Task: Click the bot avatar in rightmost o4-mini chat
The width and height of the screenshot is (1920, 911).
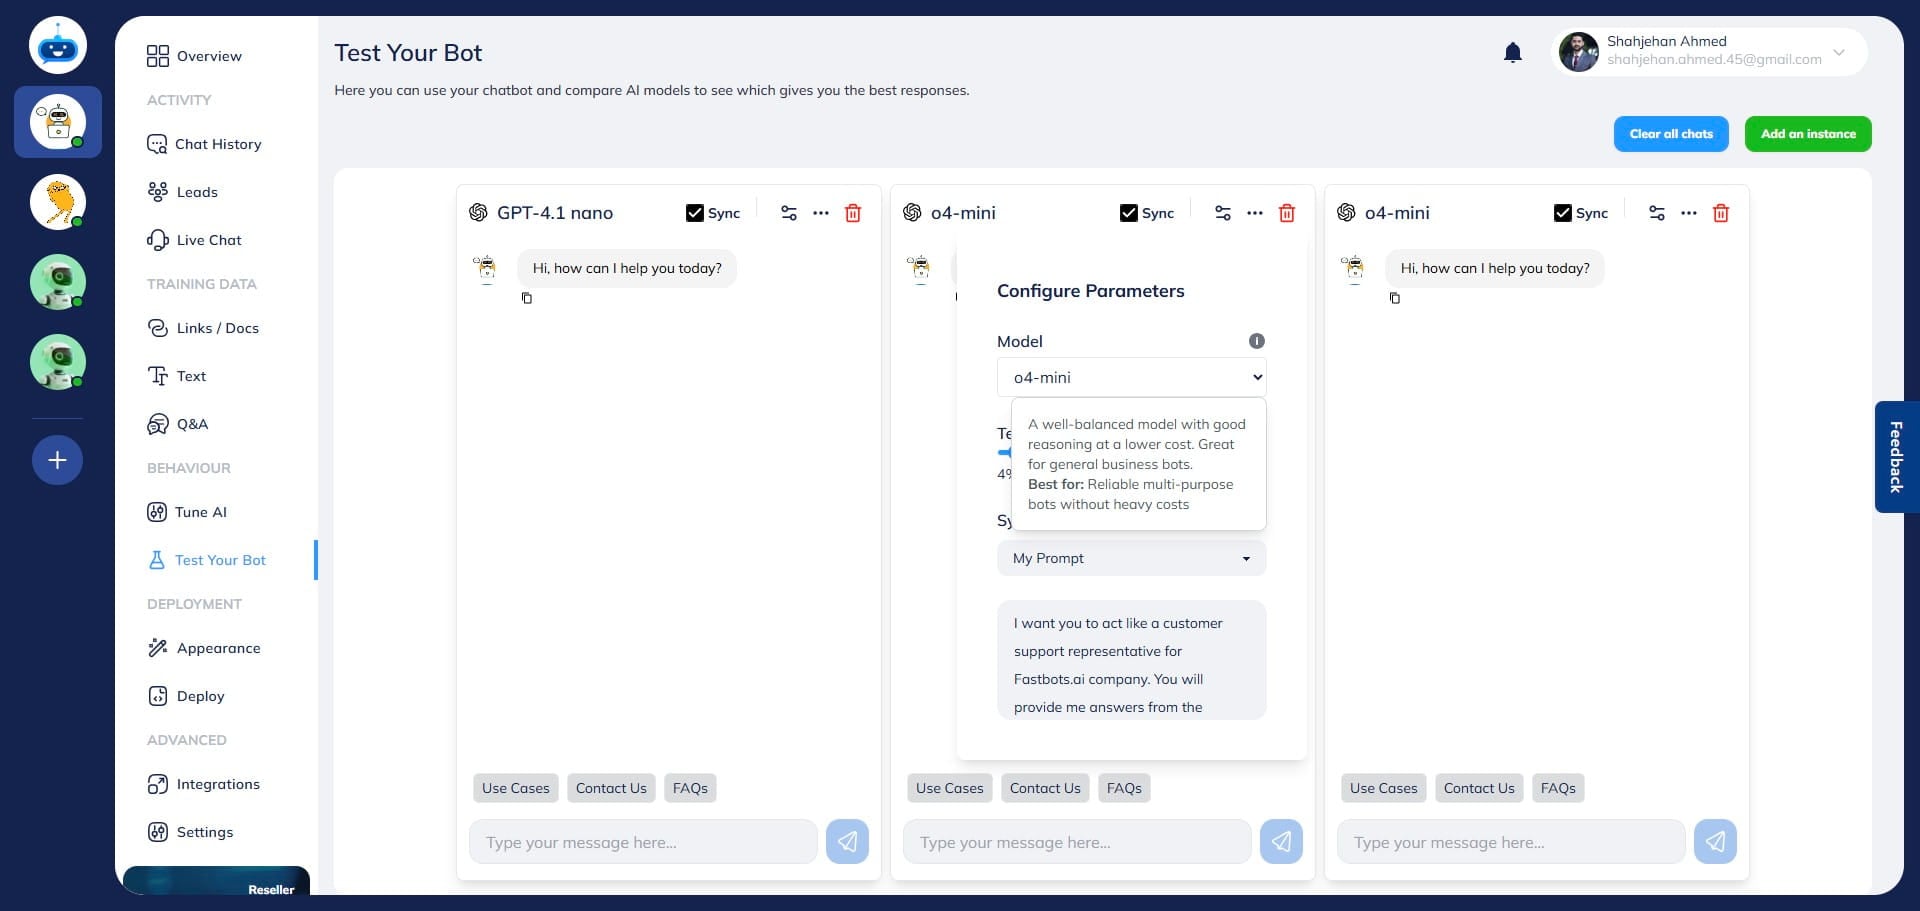Action: (x=1354, y=269)
